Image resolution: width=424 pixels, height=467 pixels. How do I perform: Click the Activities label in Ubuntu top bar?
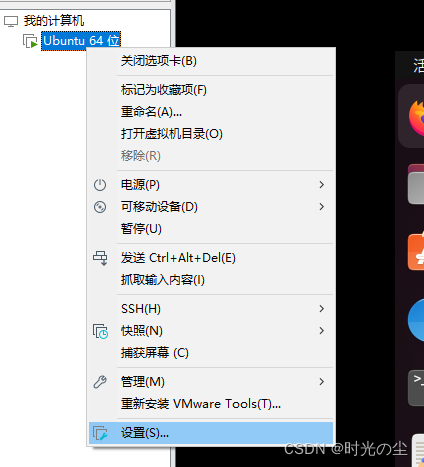click(x=419, y=65)
